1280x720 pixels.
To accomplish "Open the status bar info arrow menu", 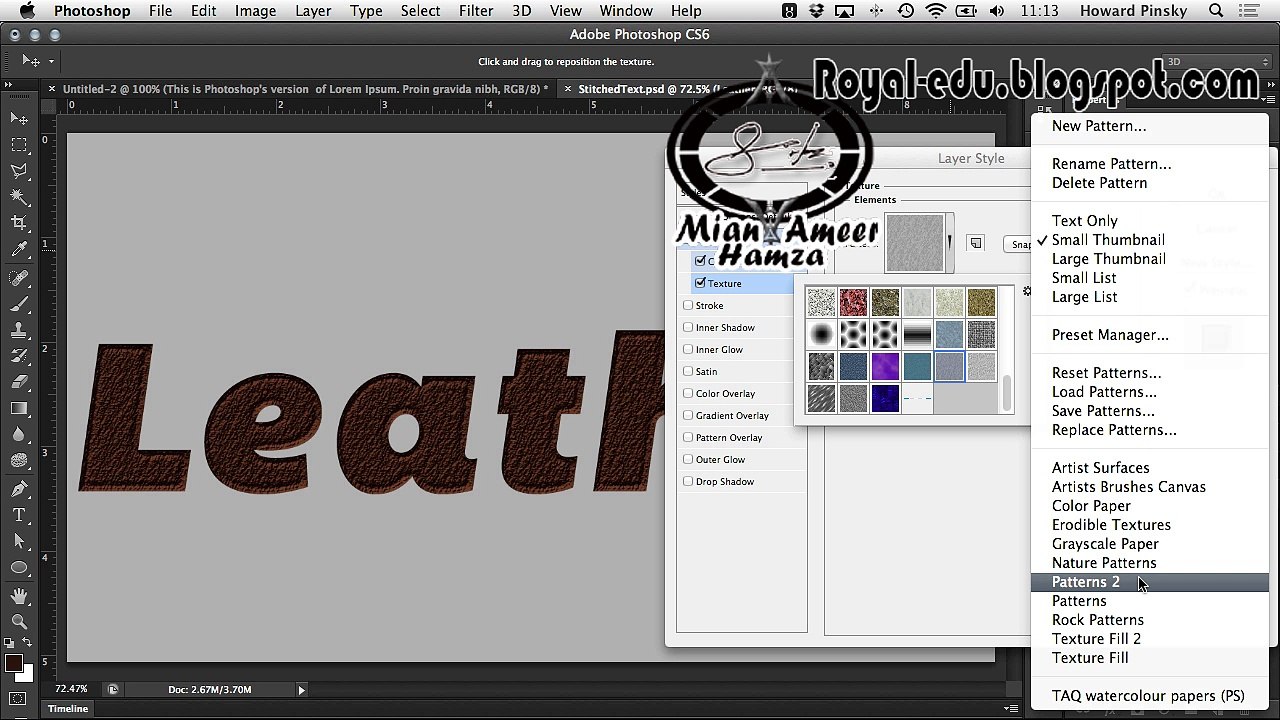I will tap(301, 690).
